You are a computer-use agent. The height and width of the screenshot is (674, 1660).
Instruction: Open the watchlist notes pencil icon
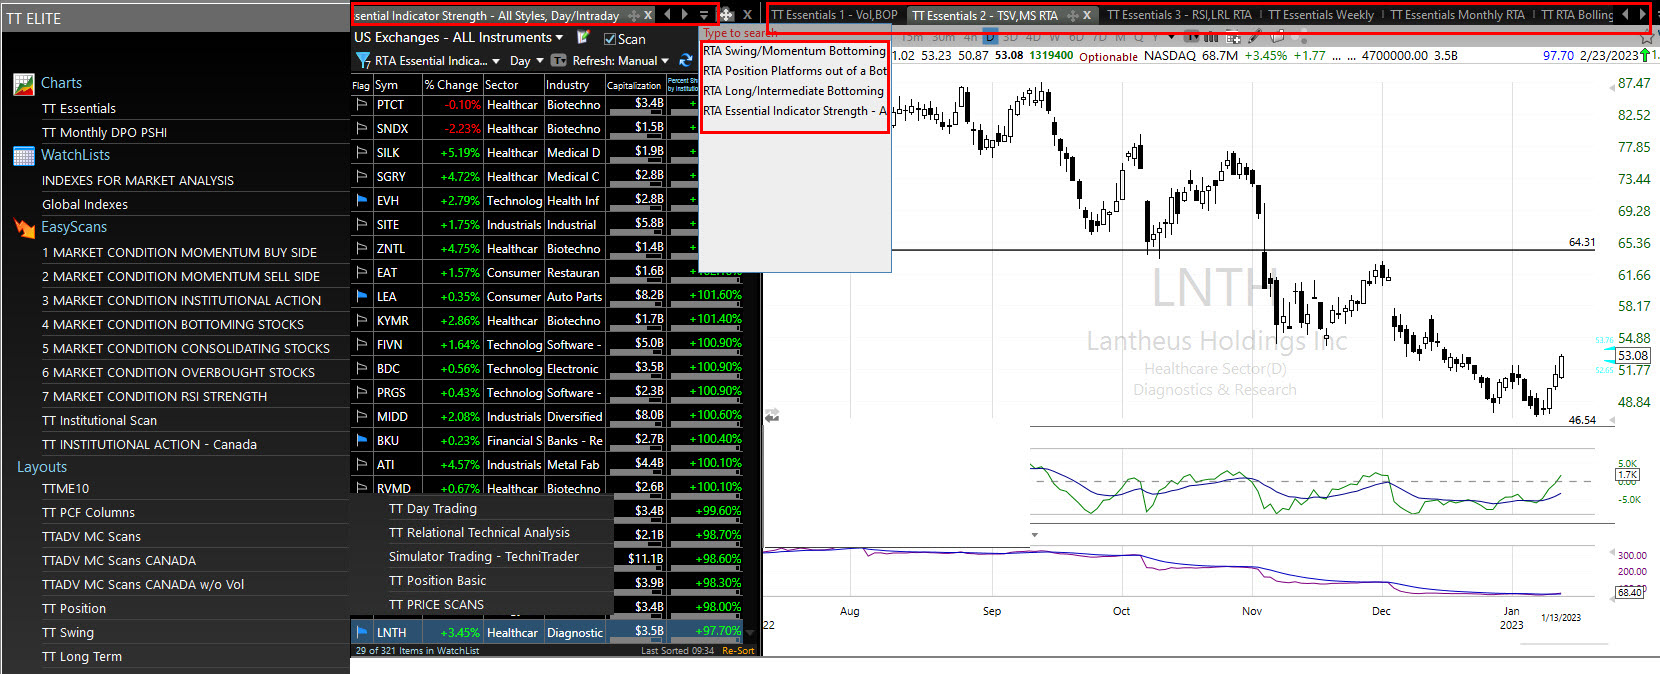[x=583, y=38]
